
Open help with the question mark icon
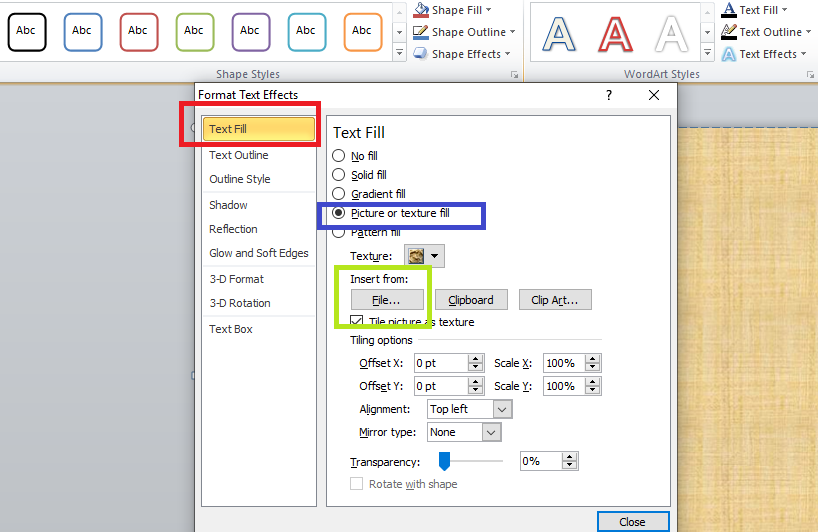point(609,95)
